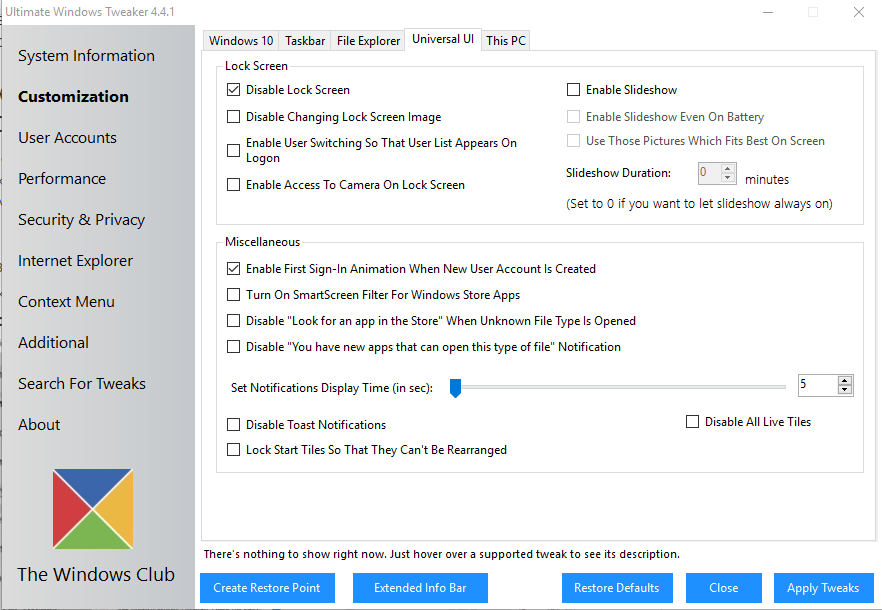Check Disable All Live Tiles
This screenshot has width=882, height=610.
pyautogui.click(x=692, y=421)
